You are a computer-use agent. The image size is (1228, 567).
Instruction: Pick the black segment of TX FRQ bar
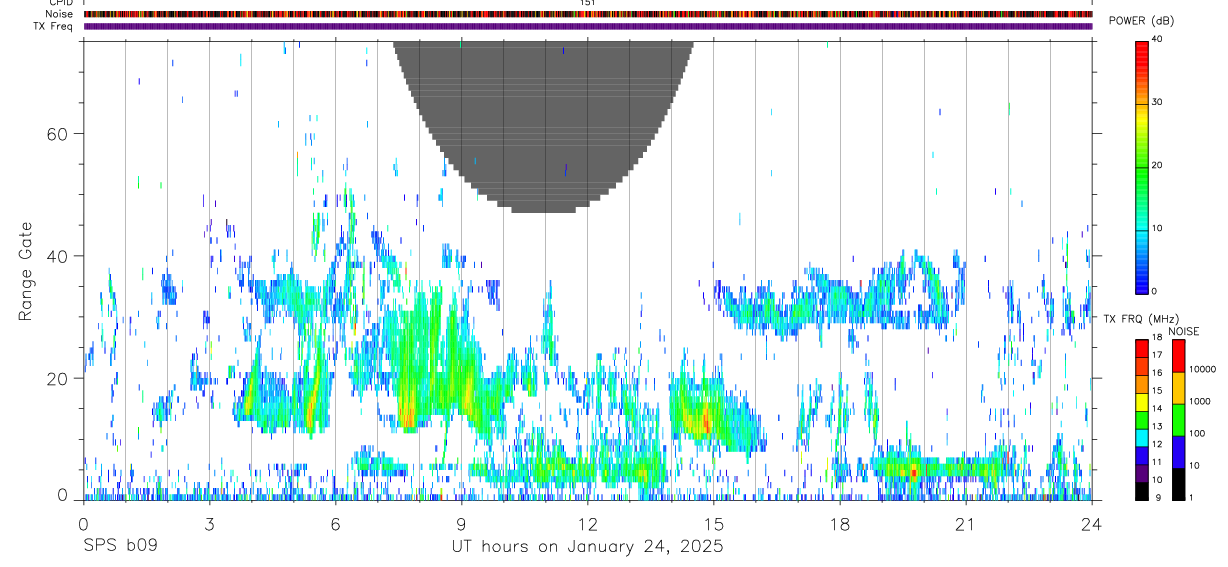click(1141, 491)
